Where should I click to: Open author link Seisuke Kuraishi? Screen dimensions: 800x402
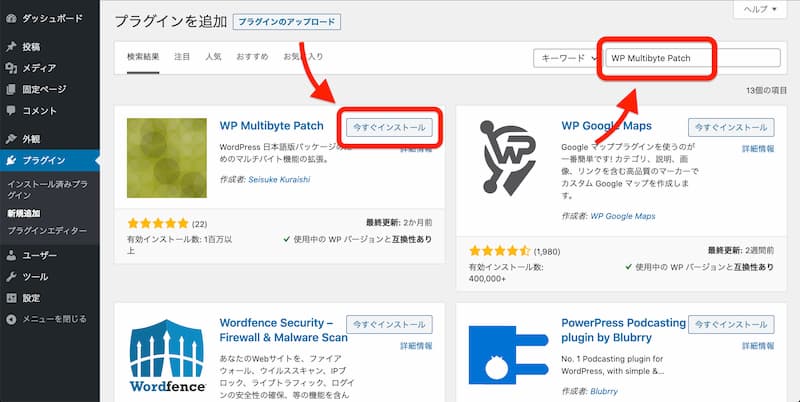point(279,180)
